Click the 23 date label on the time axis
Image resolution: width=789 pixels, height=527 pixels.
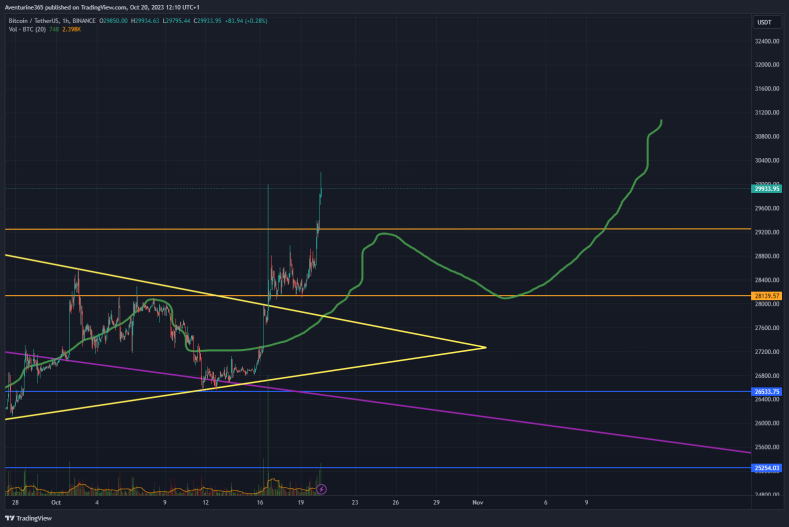click(x=355, y=502)
